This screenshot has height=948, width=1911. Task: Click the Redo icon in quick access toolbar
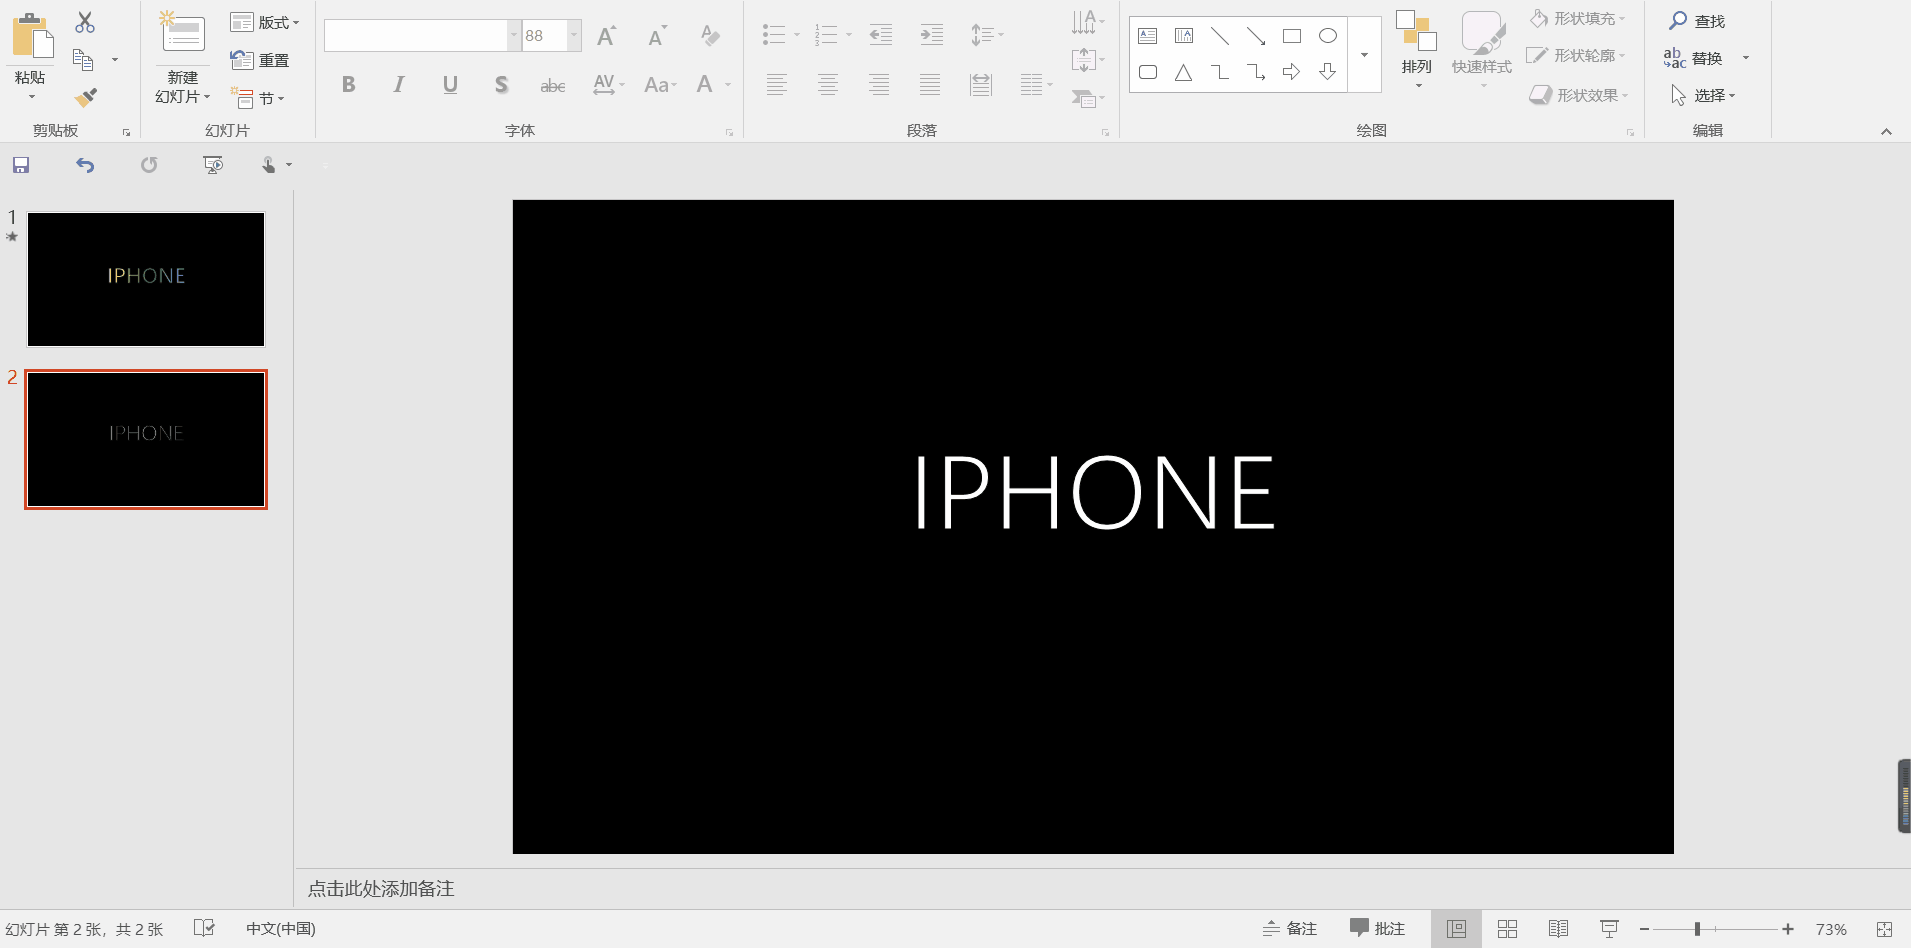click(149, 165)
